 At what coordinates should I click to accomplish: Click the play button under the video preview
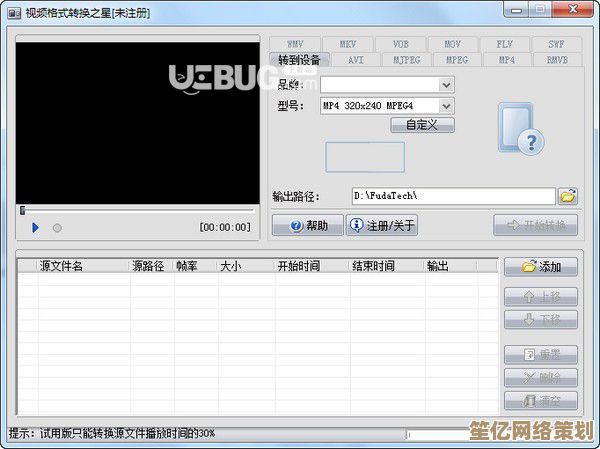pyautogui.click(x=35, y=228)
